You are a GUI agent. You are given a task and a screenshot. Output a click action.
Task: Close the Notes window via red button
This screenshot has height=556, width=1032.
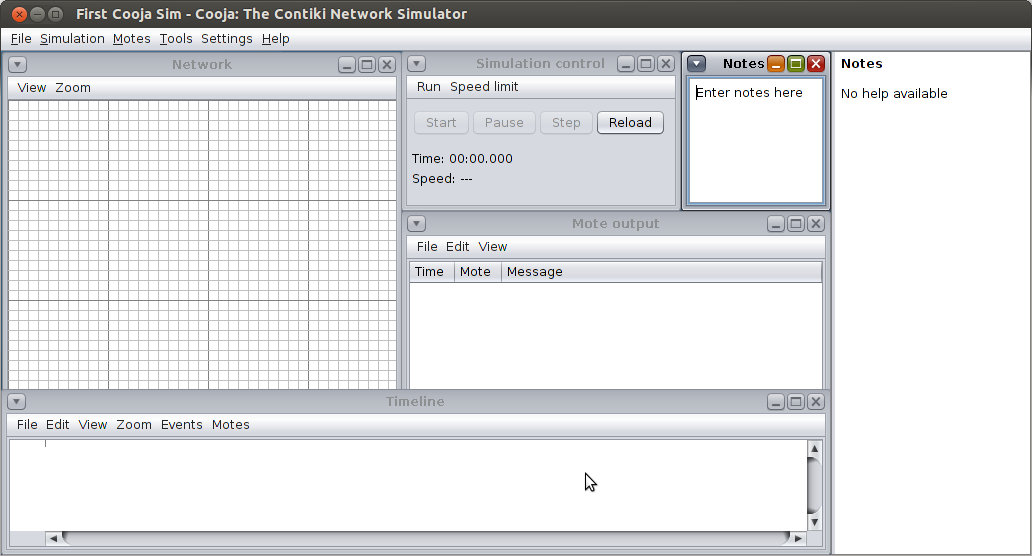816,63
